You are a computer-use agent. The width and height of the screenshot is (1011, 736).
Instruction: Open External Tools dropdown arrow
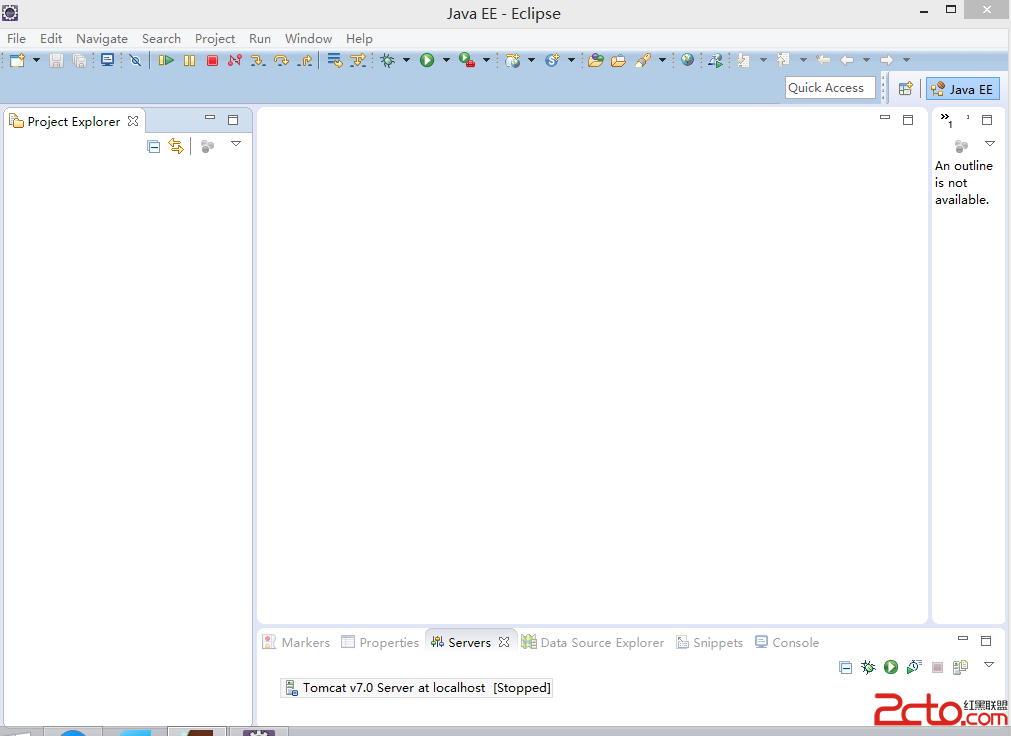tap(486, 60)
